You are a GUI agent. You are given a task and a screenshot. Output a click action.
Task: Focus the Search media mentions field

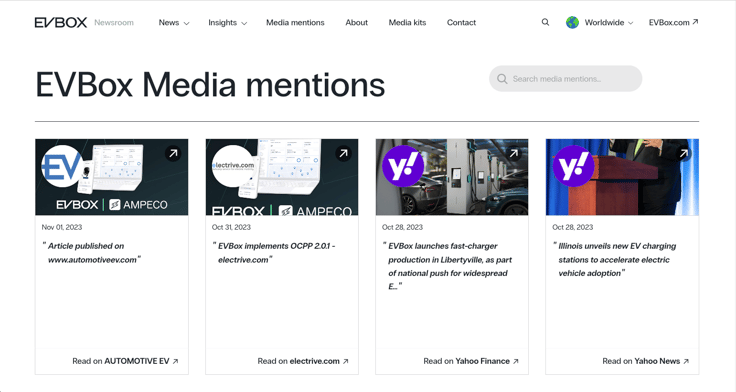(566, 79)
